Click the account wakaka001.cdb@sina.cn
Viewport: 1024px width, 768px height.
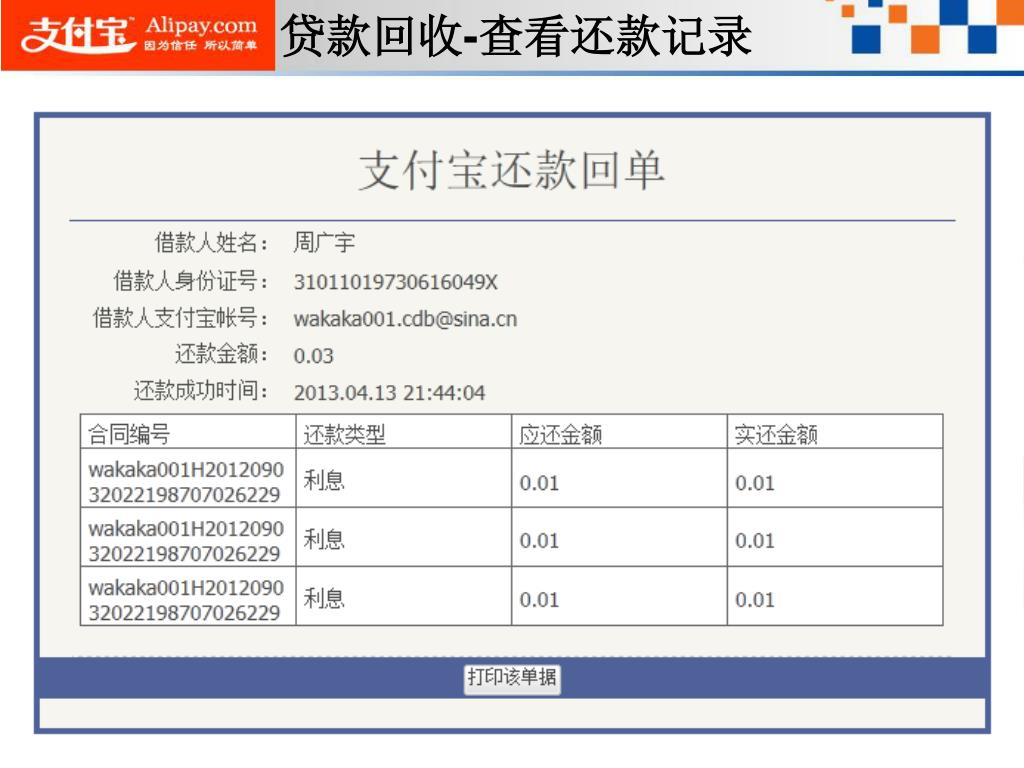coord(405,319)
